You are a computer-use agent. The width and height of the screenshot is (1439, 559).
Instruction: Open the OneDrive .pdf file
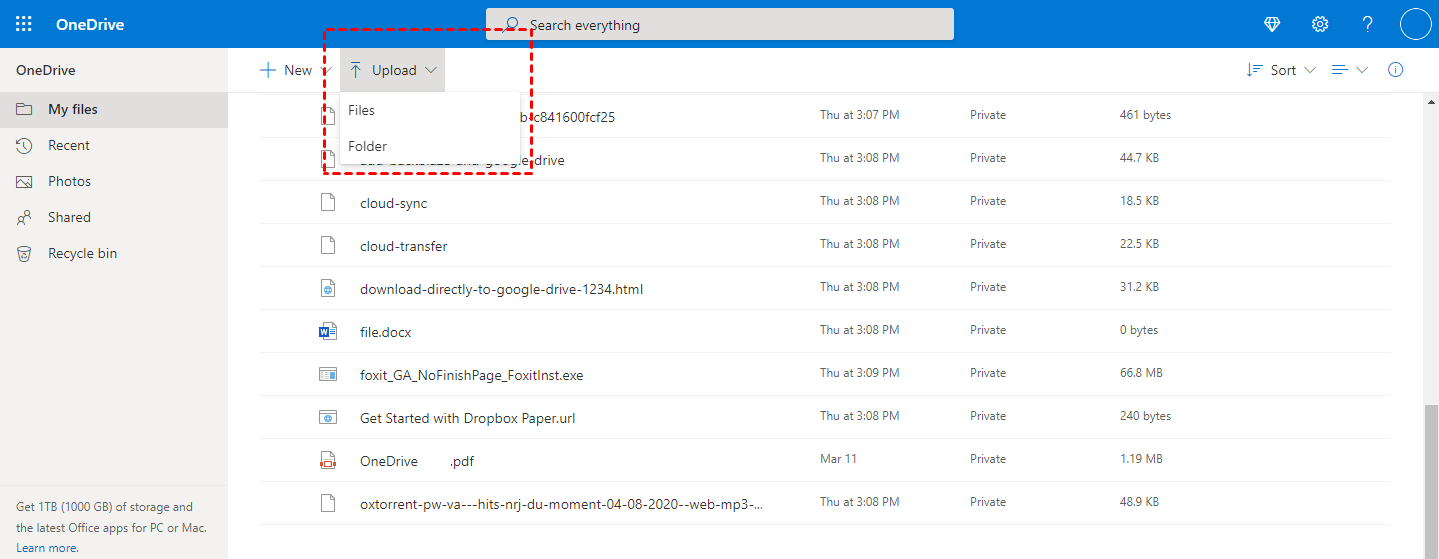tap(417, 461)
